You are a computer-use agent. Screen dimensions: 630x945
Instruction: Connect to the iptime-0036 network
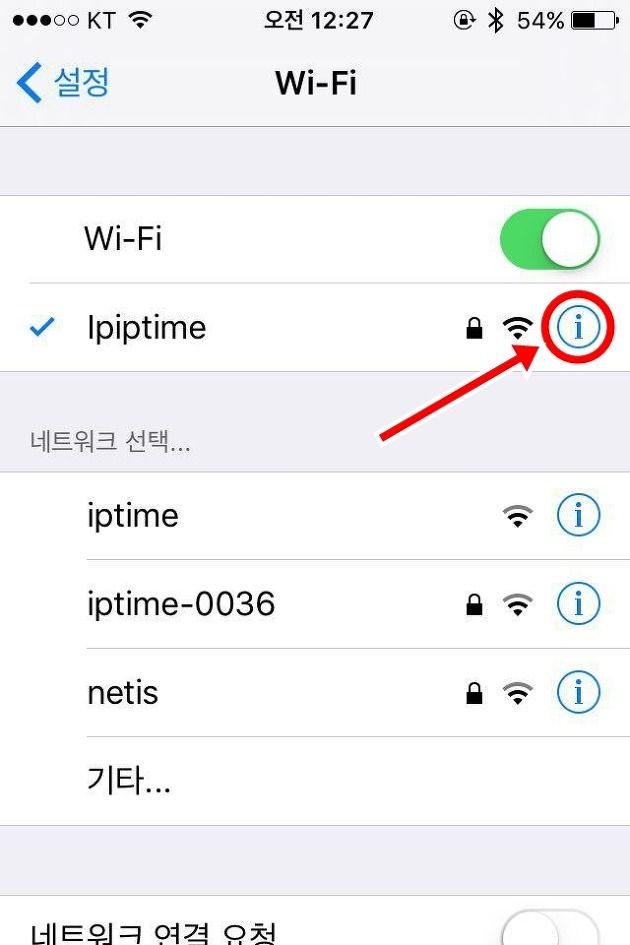click(x=315, y=604)
